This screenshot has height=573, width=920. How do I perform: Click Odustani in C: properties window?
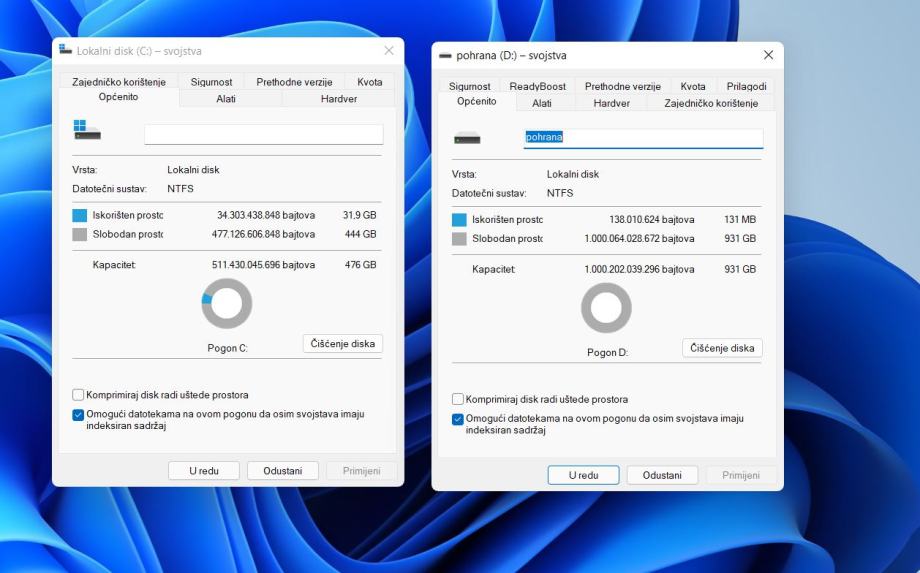[x=283, y=471]
